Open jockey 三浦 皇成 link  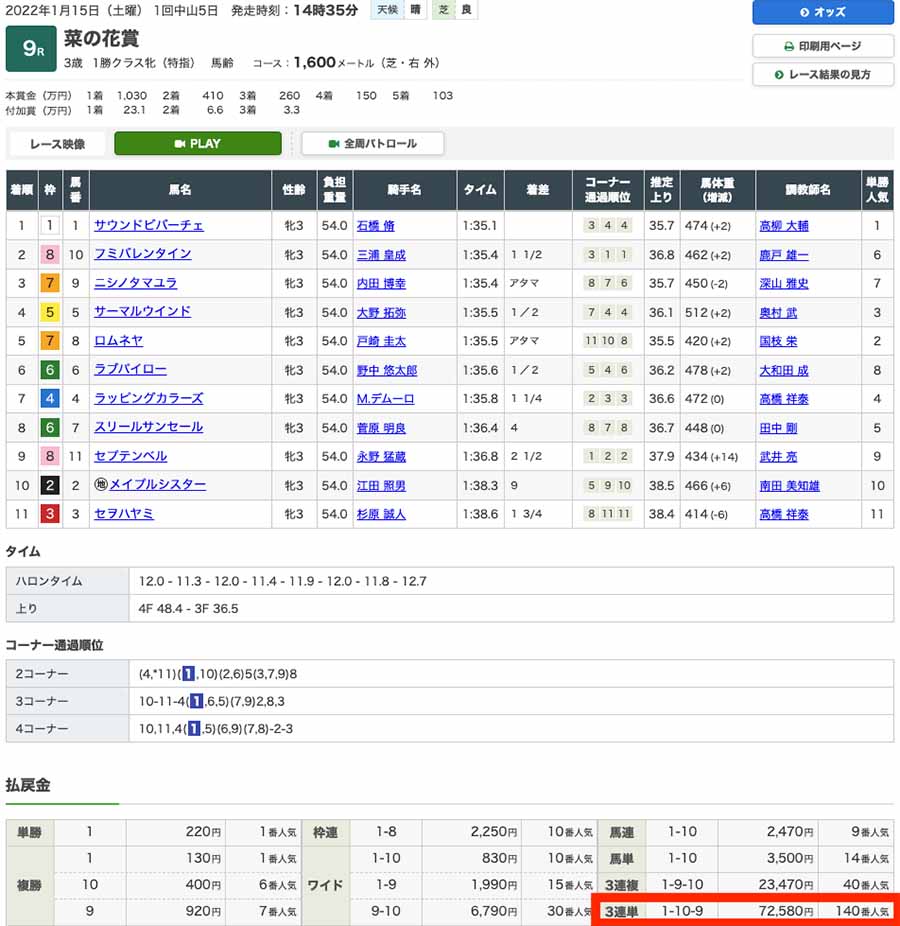pyautogui.click(x=381, y=255)
